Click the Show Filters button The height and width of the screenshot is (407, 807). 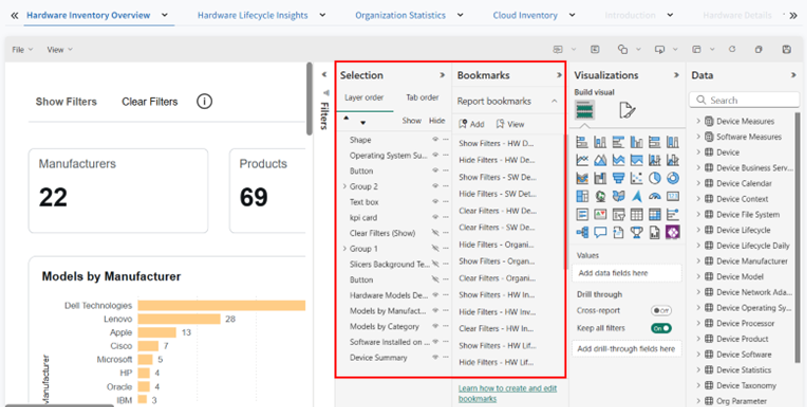[65, 101]
